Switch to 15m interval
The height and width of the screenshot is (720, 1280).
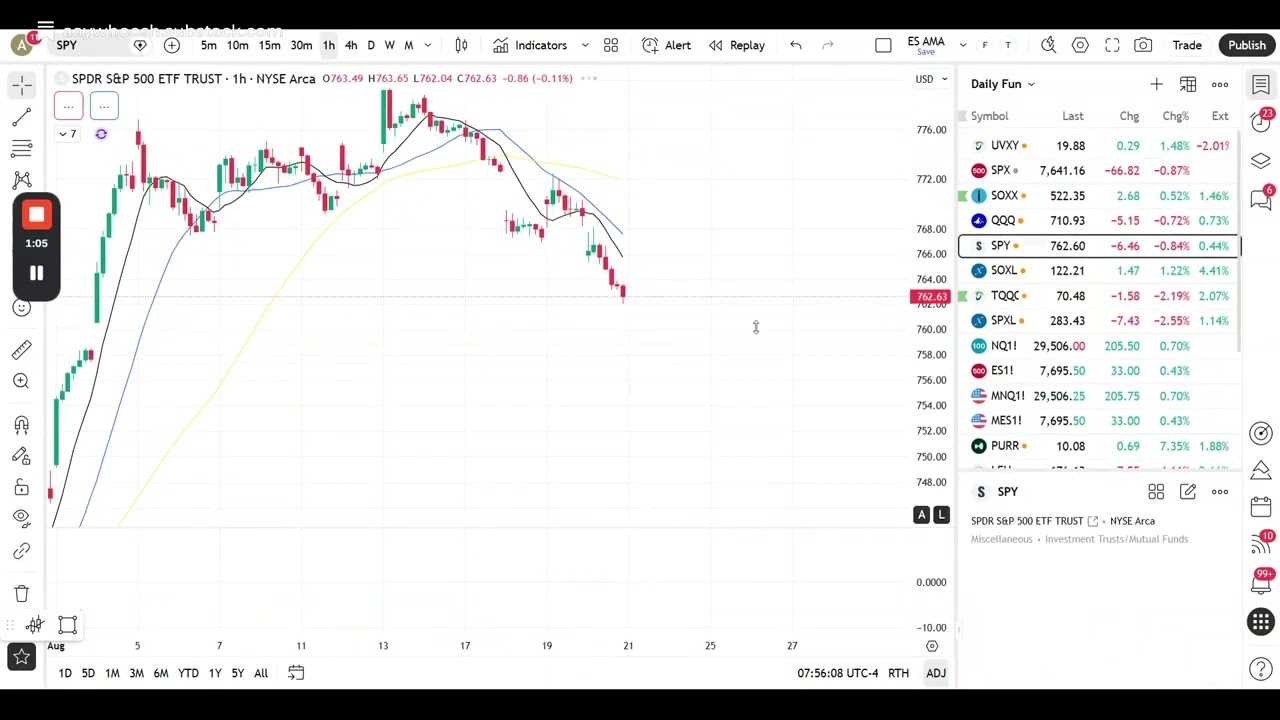point(269,45)
